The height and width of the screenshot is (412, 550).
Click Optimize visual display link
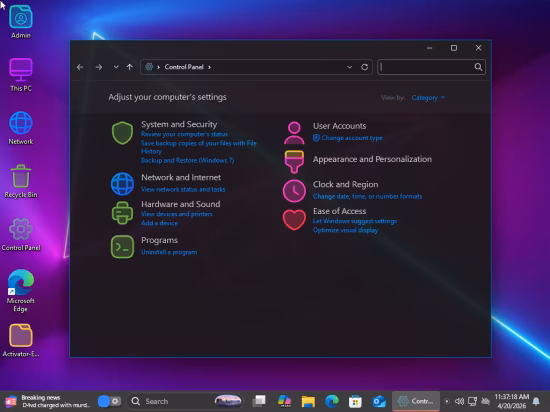pos(345,230)
